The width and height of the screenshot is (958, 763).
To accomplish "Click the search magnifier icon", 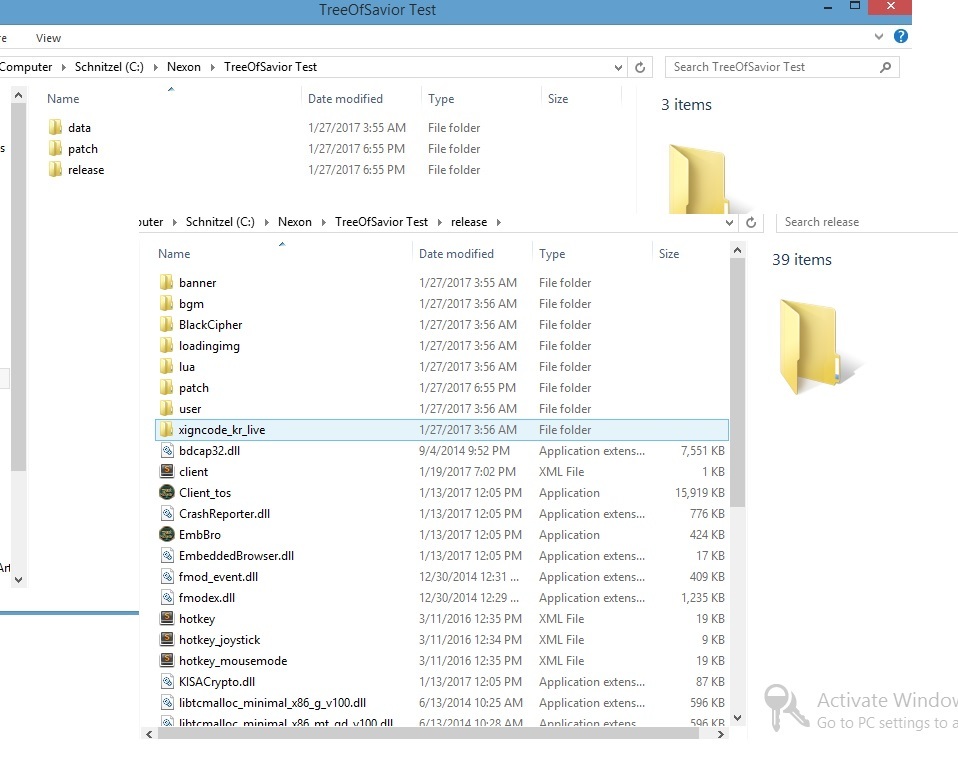I will click(885, 67).
